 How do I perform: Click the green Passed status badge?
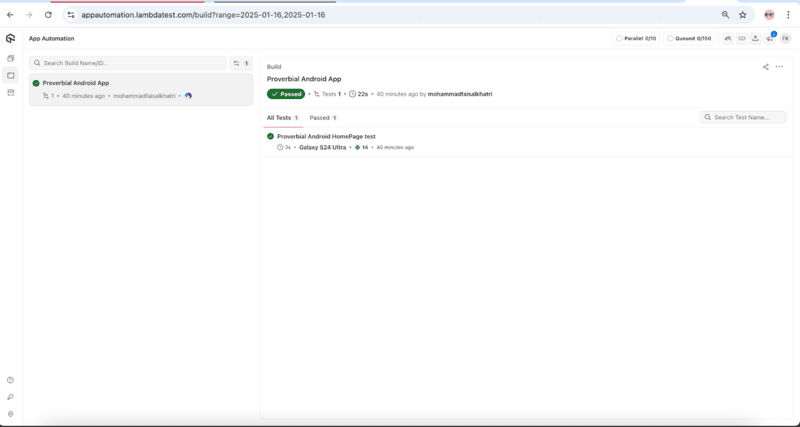pos(286,94)
